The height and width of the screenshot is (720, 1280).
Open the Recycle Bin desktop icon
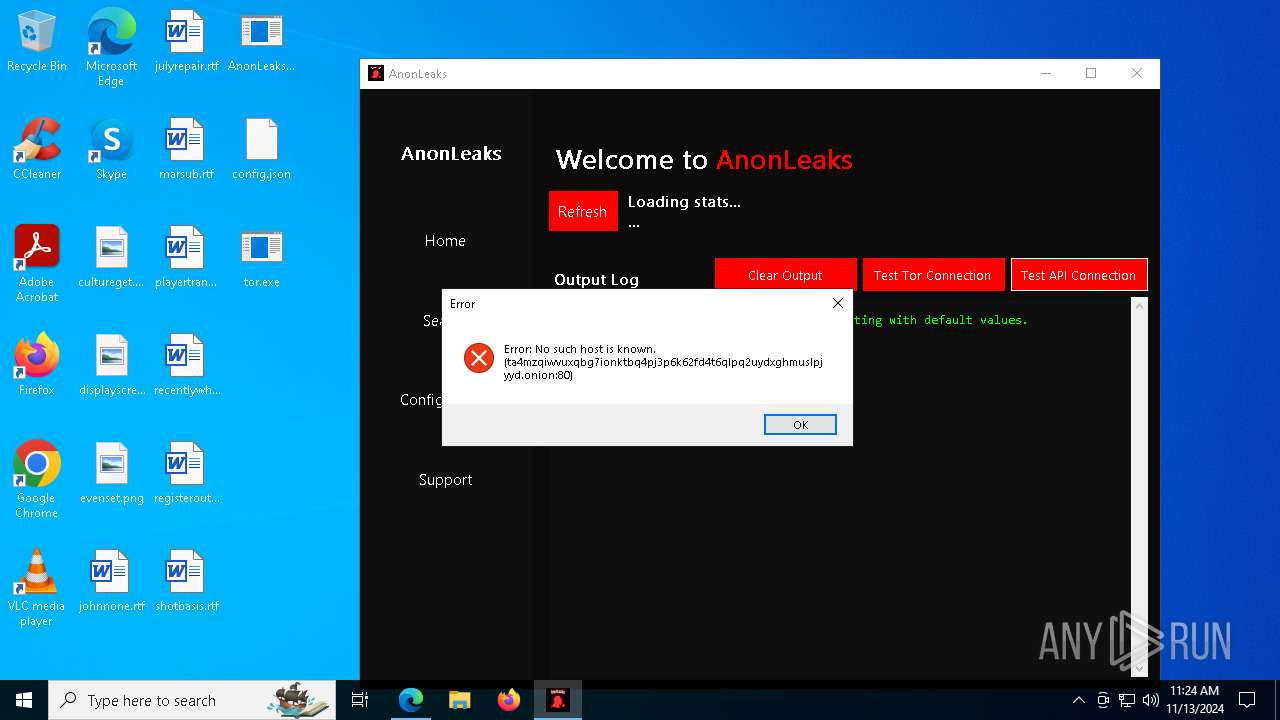click(x=37, y=42)
